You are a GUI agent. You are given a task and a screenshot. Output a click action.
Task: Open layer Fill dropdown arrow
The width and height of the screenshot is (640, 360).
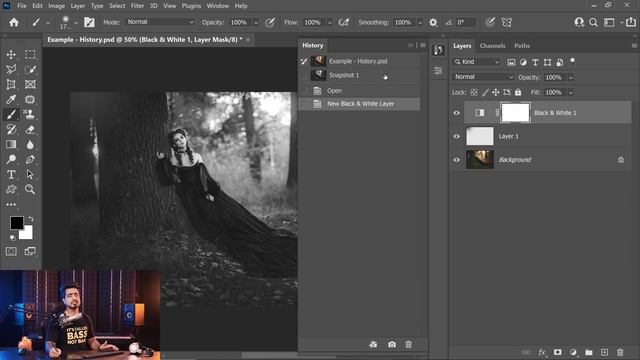[571, 93]
